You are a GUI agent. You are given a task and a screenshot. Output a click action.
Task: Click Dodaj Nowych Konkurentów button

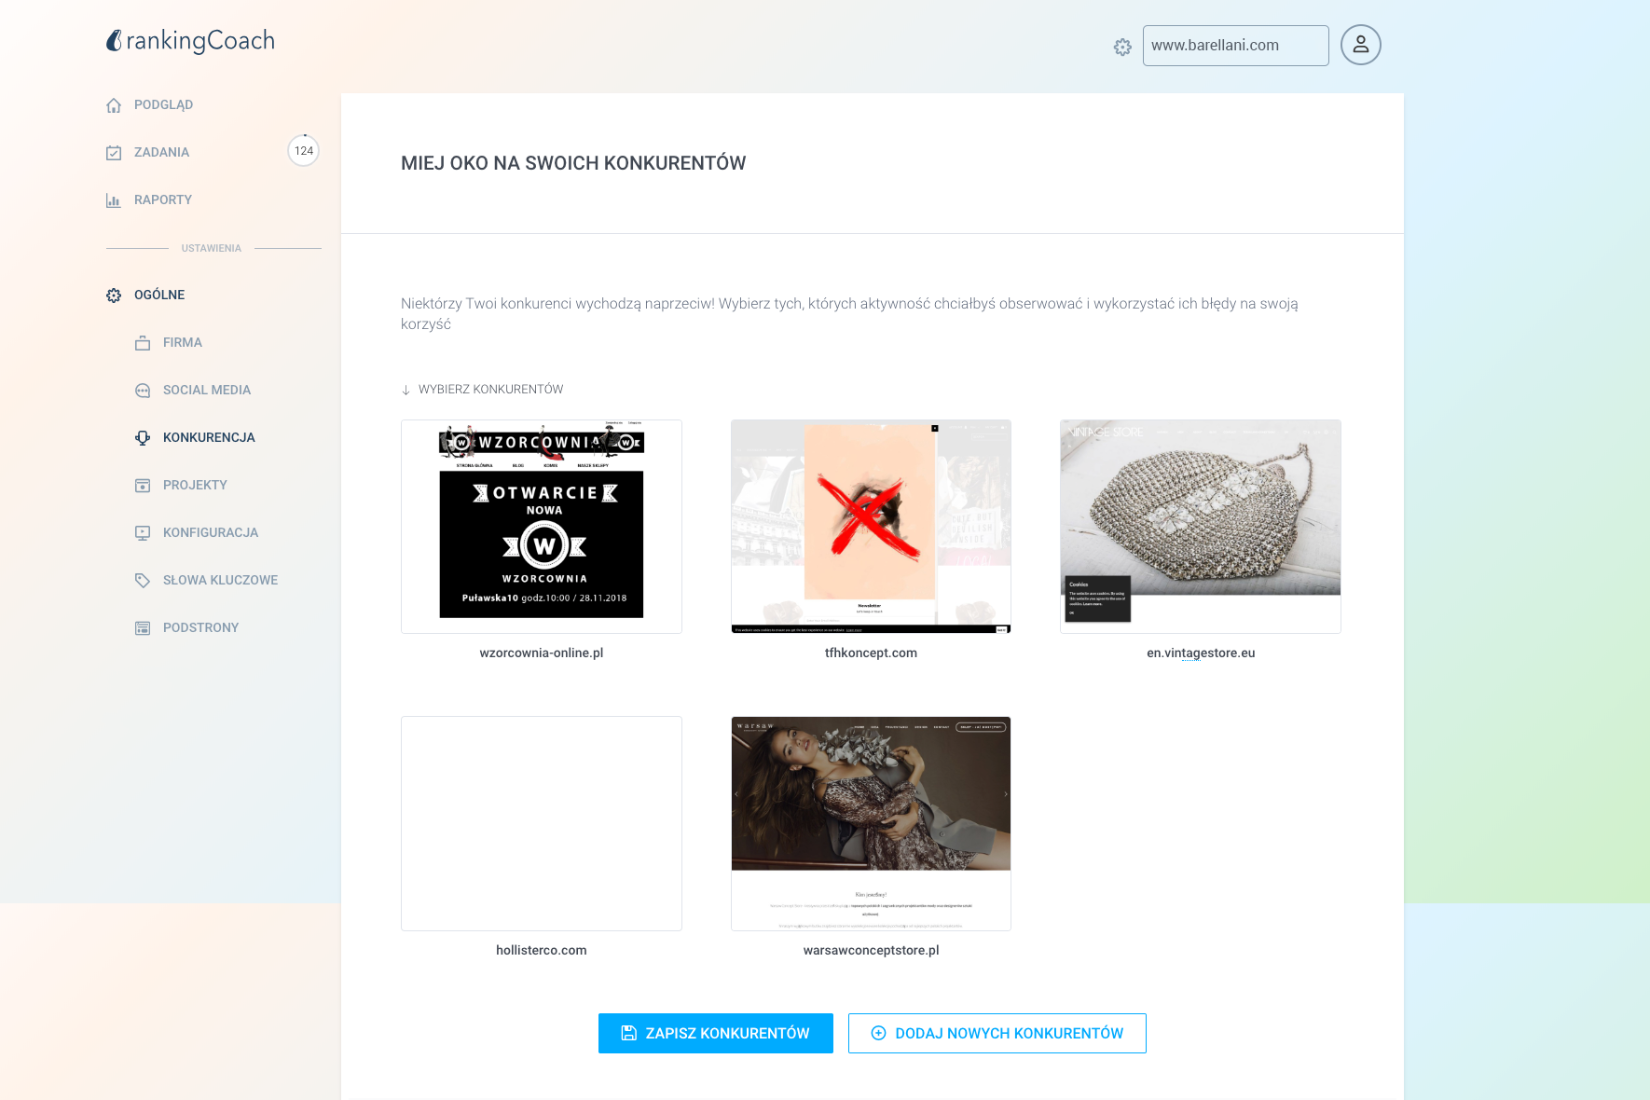click(x=996, y=1033)
